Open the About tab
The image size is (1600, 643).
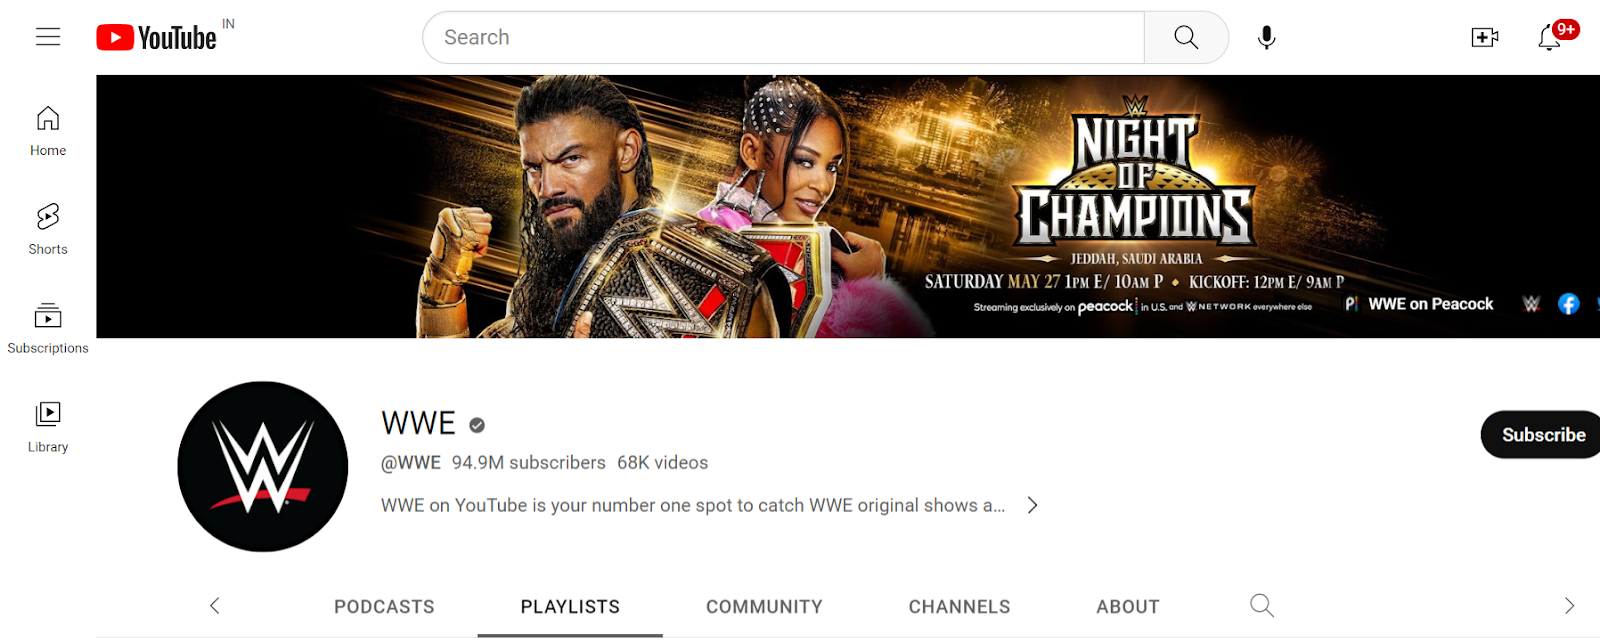pos(1128,606)
